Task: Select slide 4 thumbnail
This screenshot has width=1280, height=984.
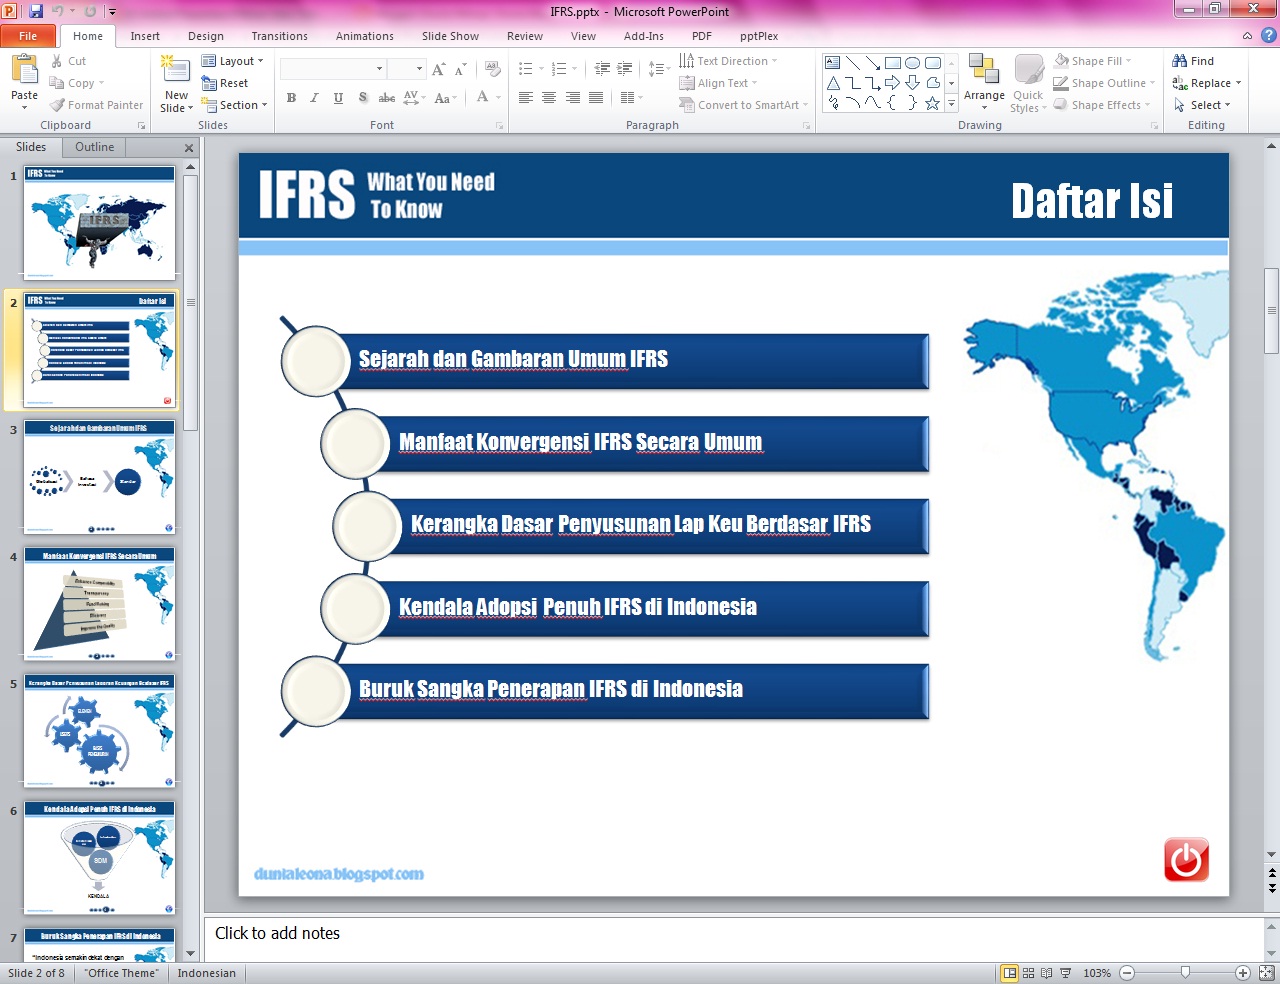Action: [x=99, y=604]
